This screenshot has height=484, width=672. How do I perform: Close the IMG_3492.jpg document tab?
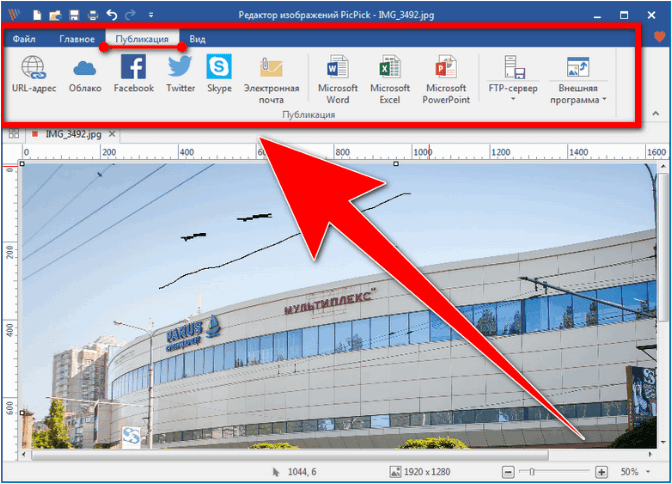coord(112,133)
